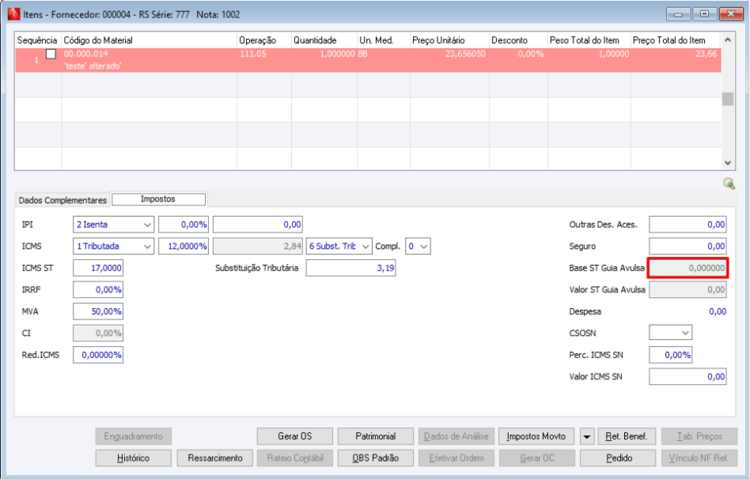This screenshot has width=750, height=479.
Task: Click the disabled Enquadramento button
Action: tap(133, 436)
